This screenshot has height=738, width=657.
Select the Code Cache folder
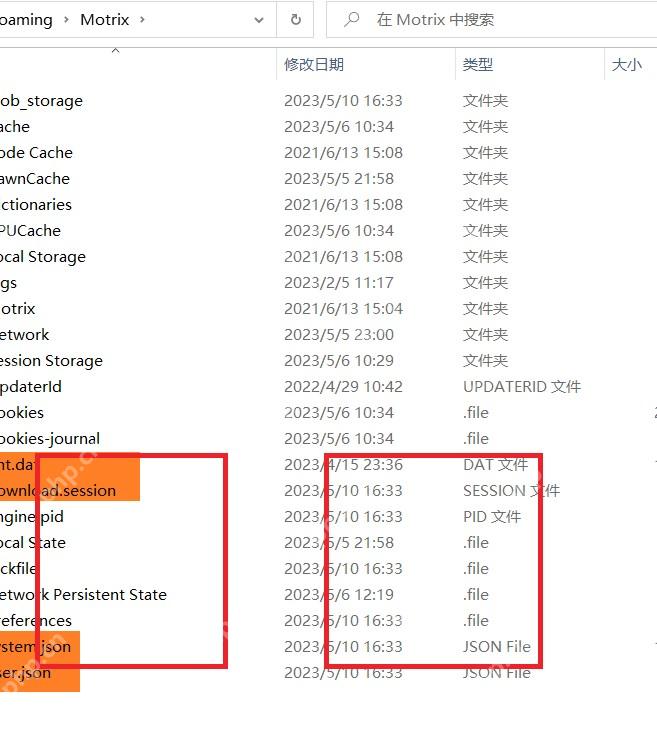[x=36, y=152]
